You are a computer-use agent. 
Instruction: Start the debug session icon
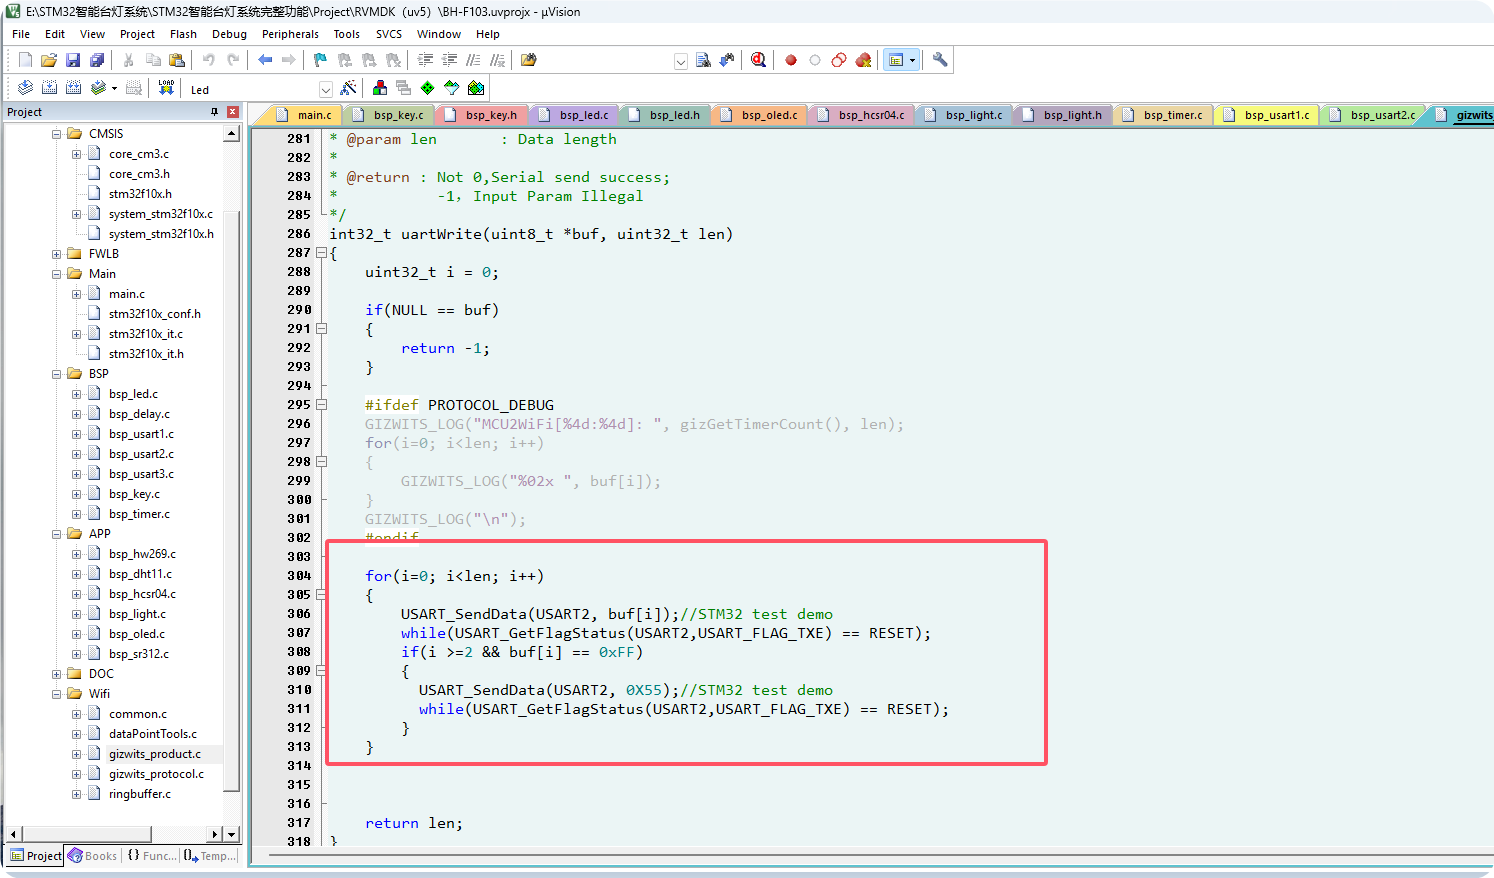pyautogui.click(x=758, y=60)
